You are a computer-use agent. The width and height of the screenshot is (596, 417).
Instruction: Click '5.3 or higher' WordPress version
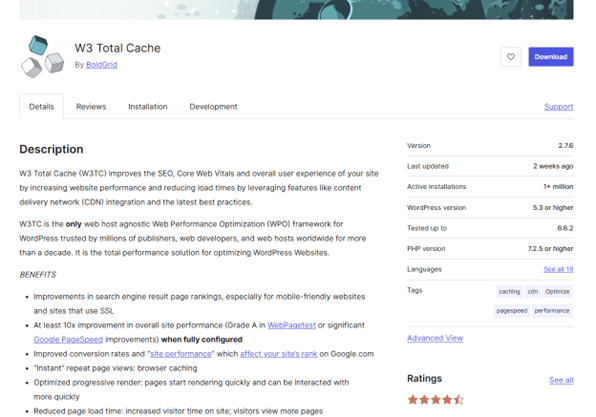click(553, 208)
